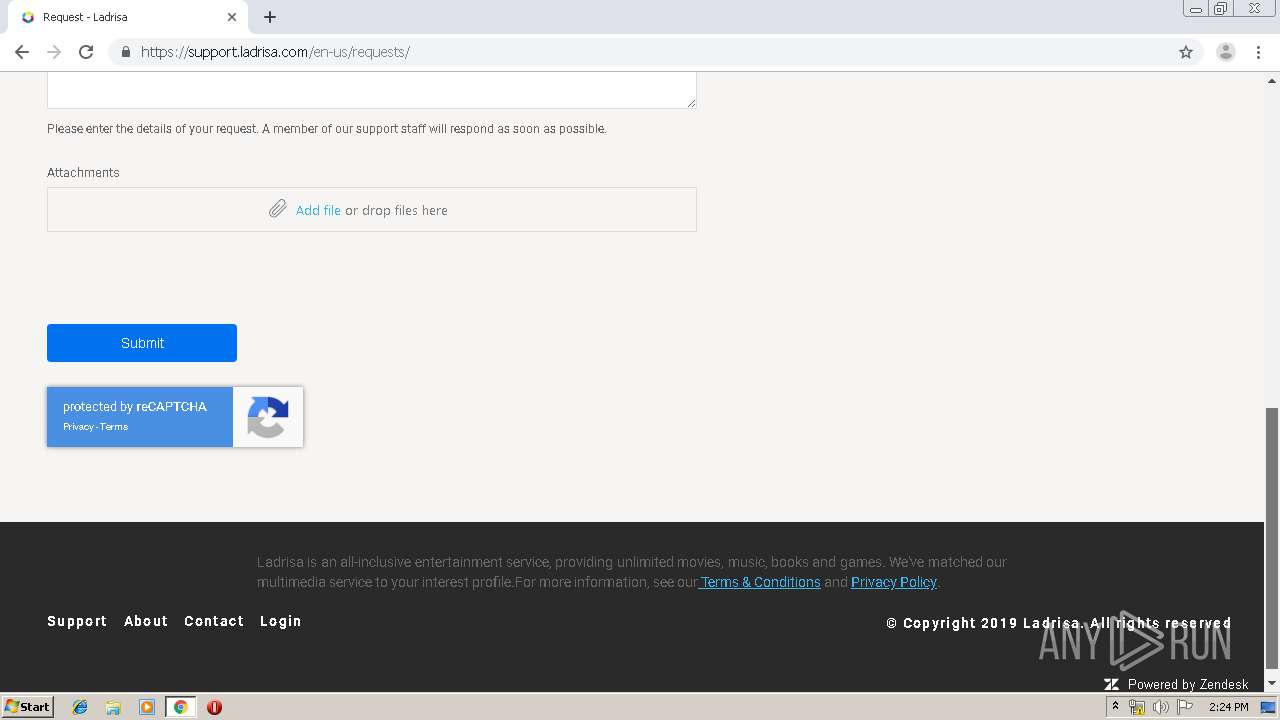Screen dimensions: 1280x720
Task: Click the Add file link
Action: 318,210
